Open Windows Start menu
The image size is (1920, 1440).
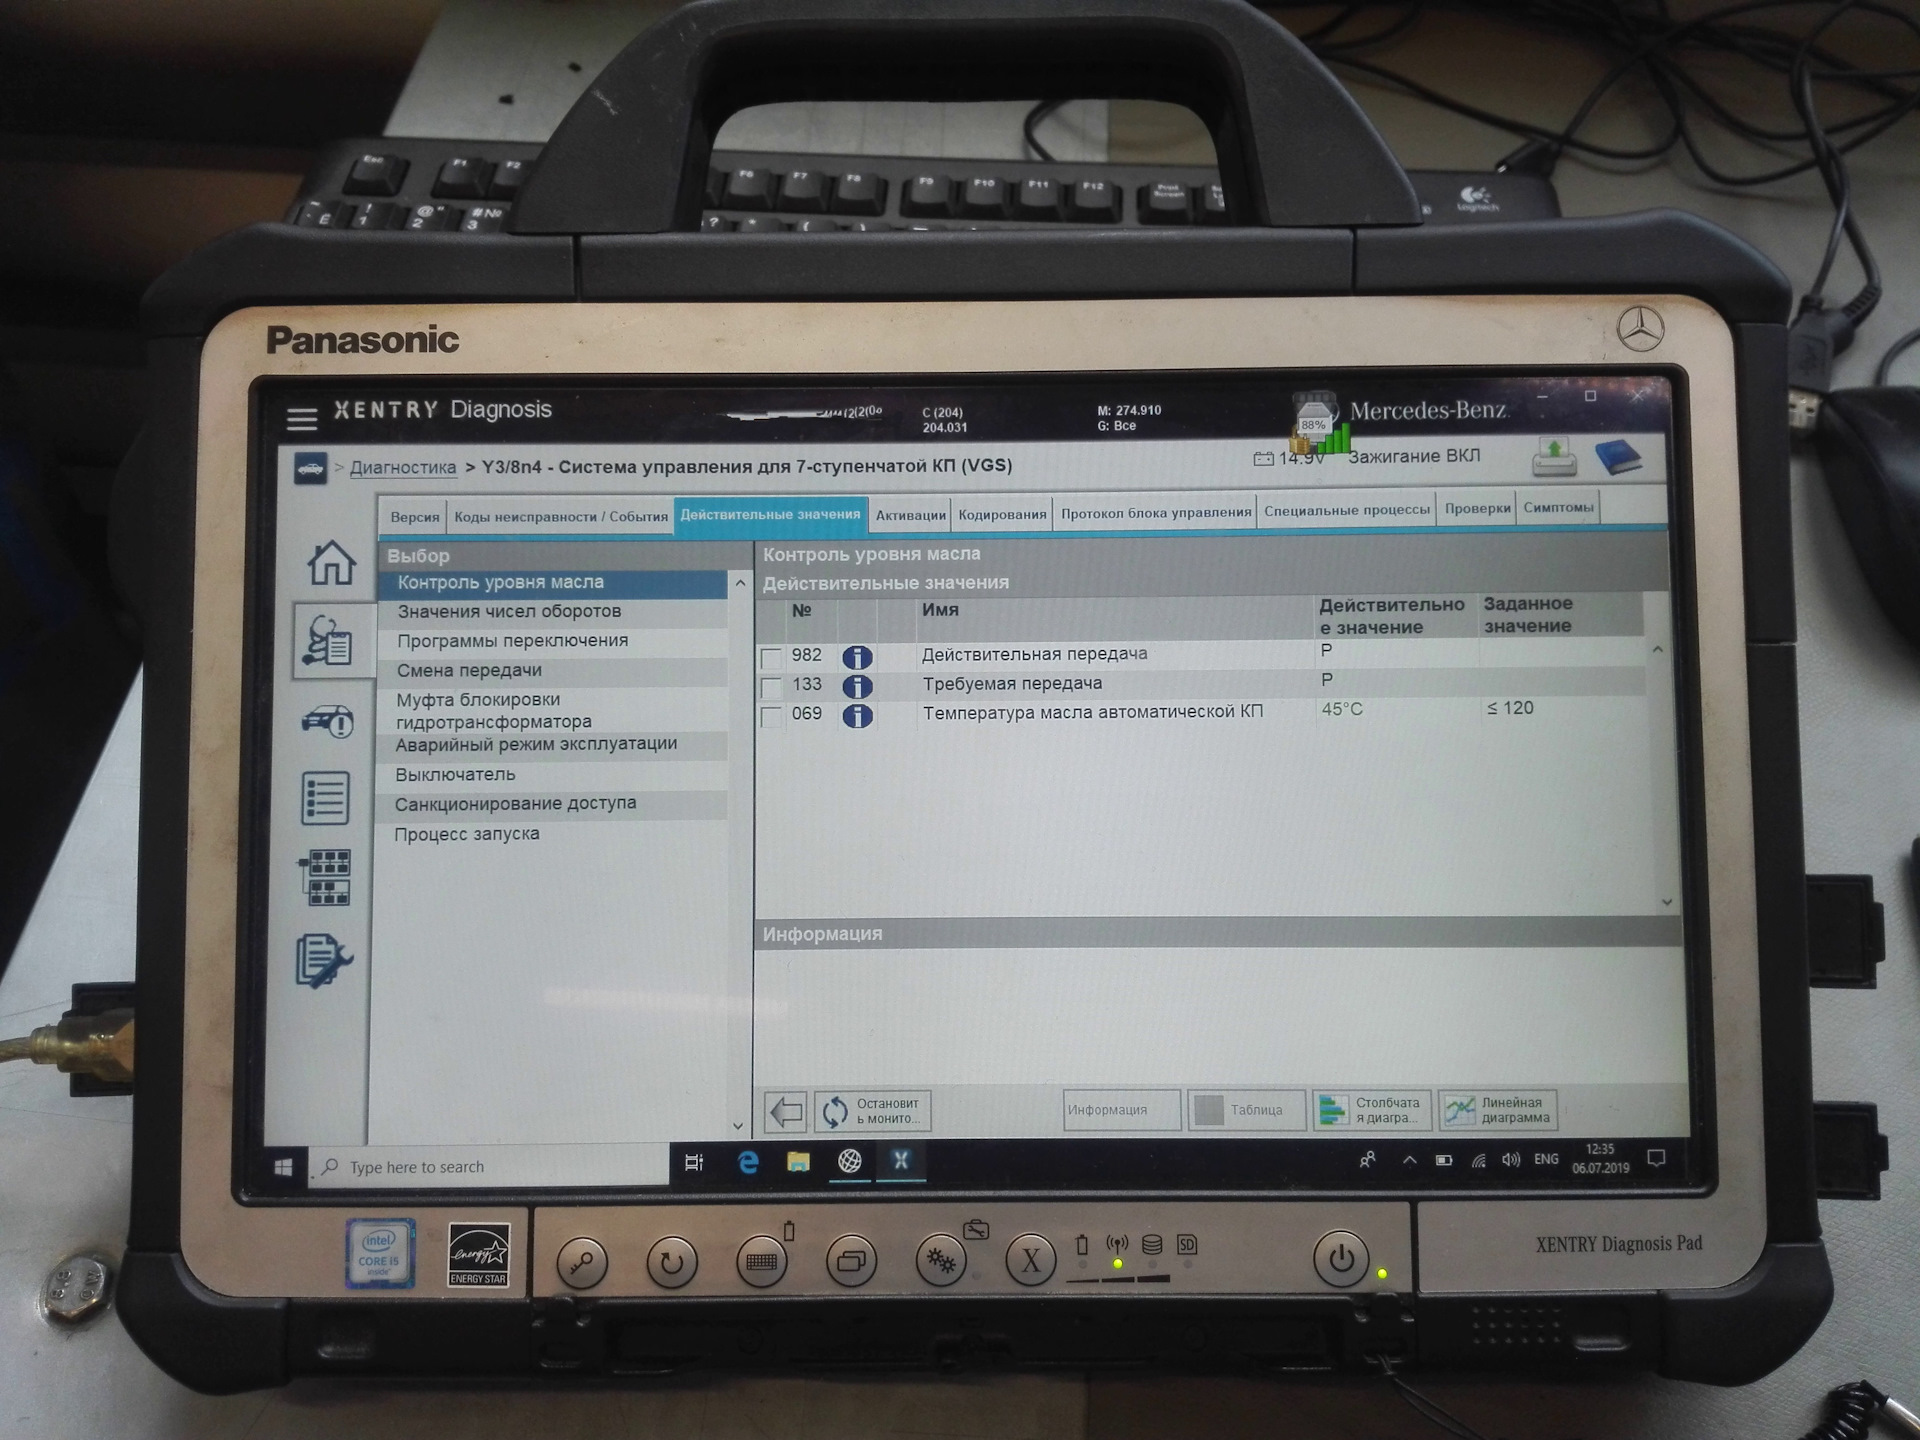pos(283,1167)
